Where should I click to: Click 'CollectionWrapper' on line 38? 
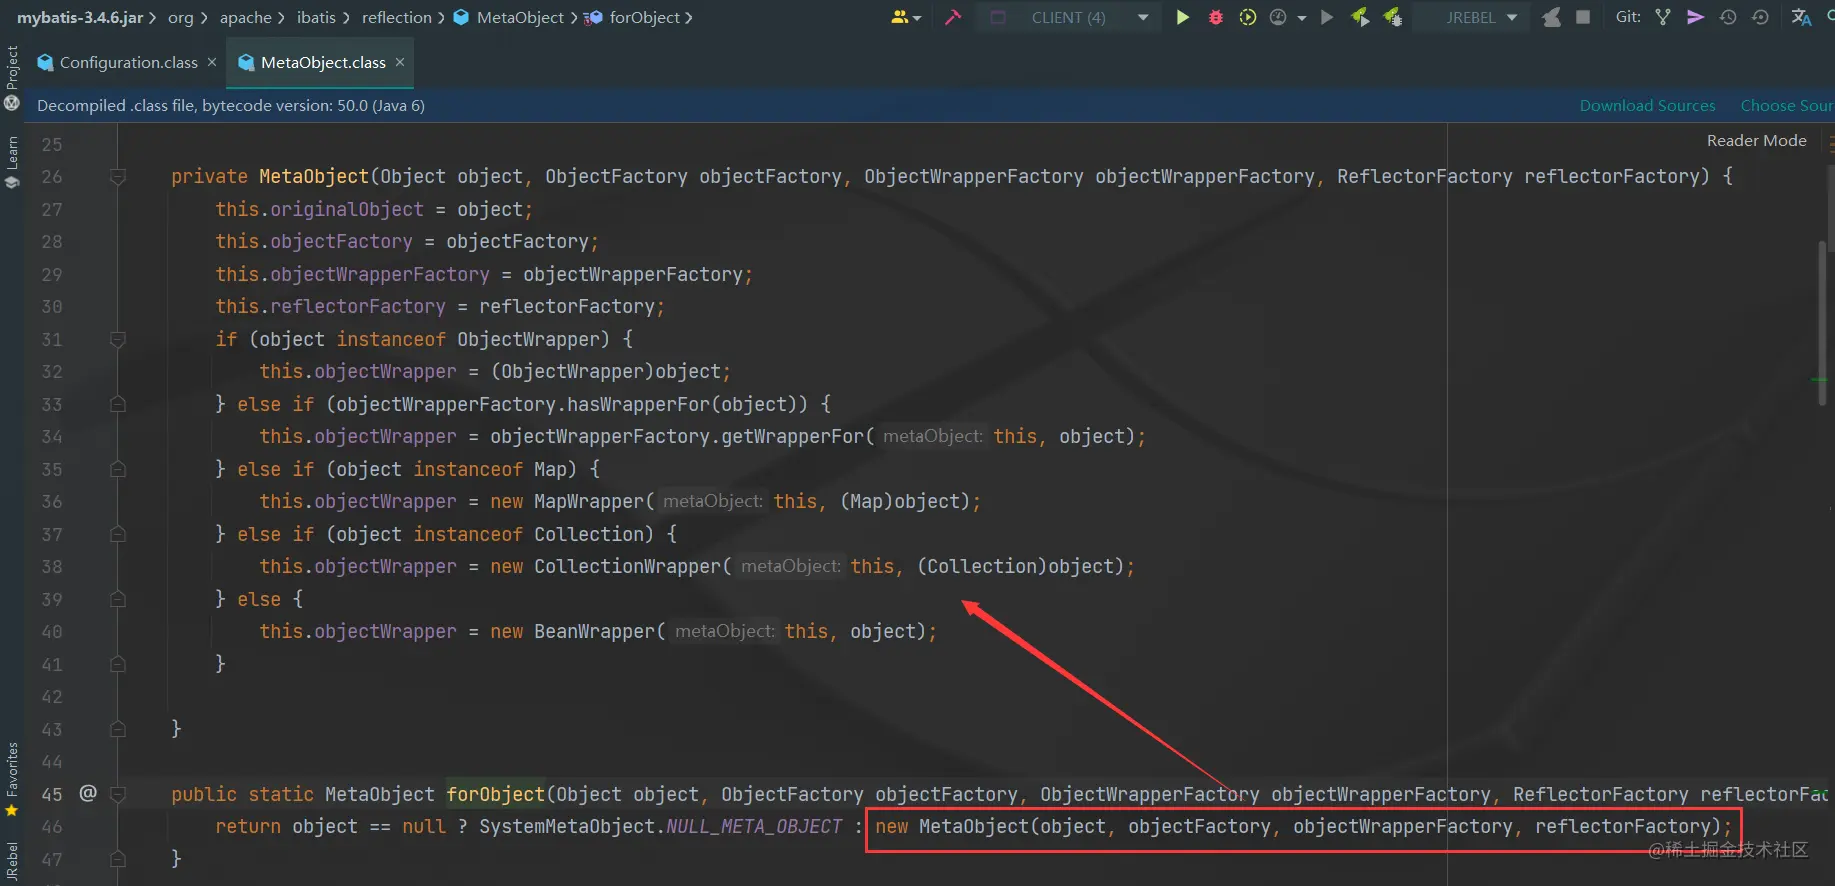pos(628,566)
